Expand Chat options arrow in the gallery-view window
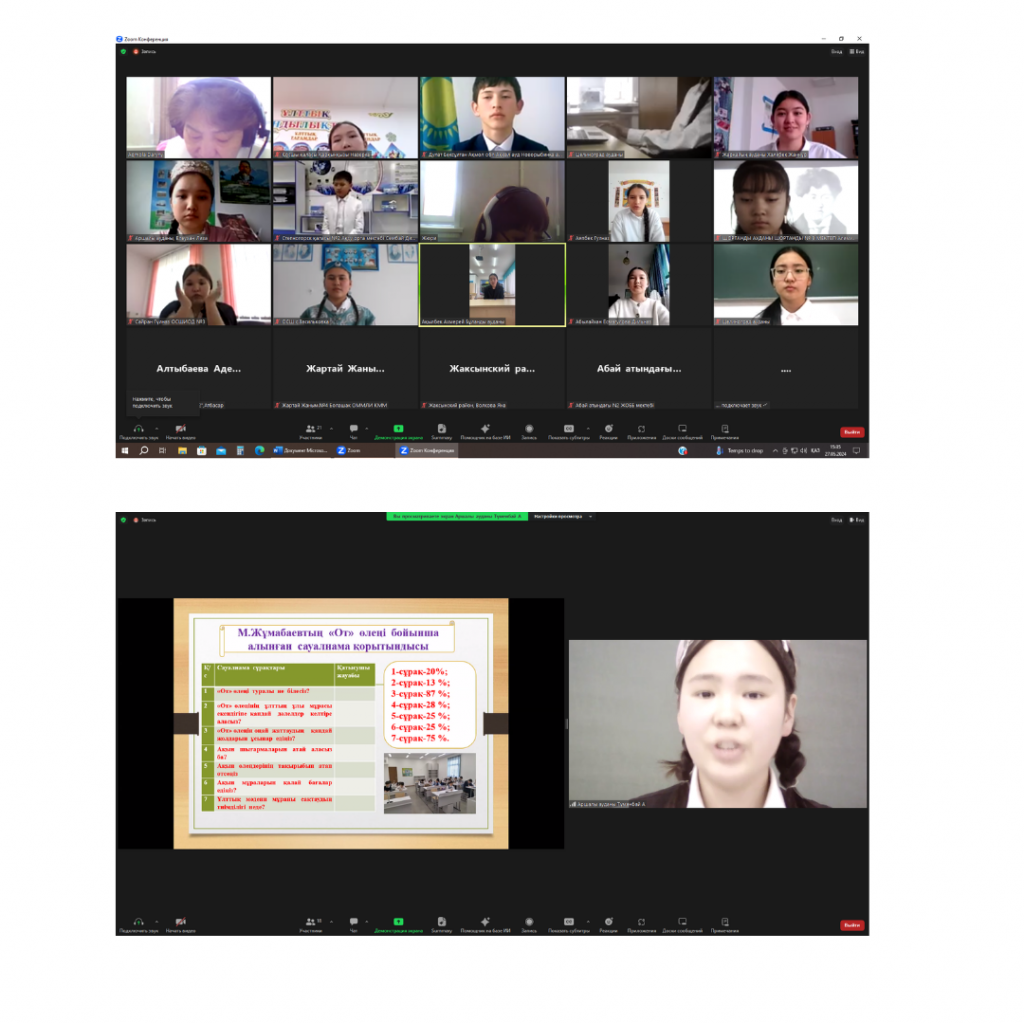1024x1024 pixels. [366, 429]
